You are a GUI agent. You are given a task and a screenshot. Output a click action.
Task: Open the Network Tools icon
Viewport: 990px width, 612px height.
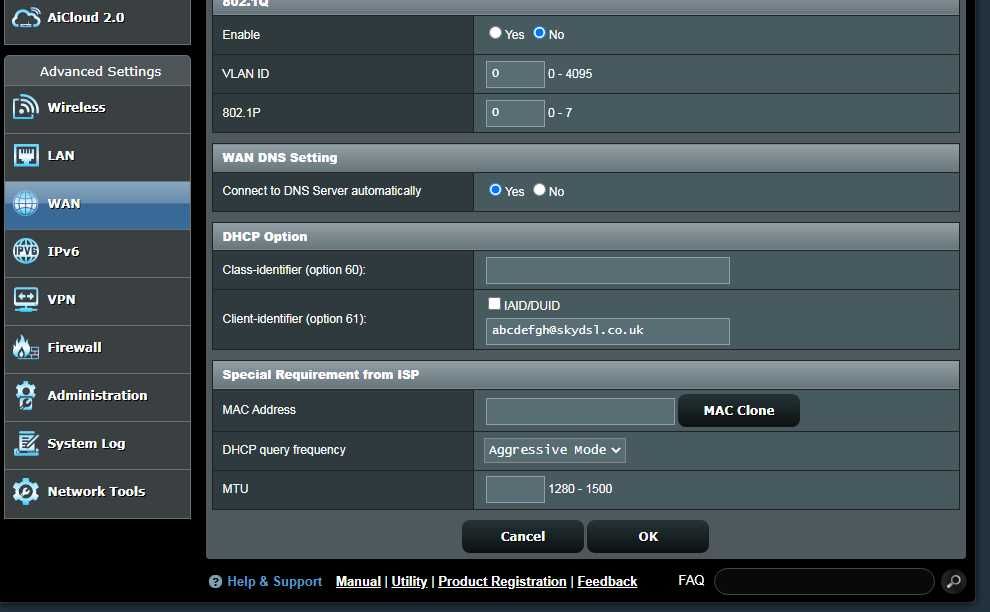point(25,492)
